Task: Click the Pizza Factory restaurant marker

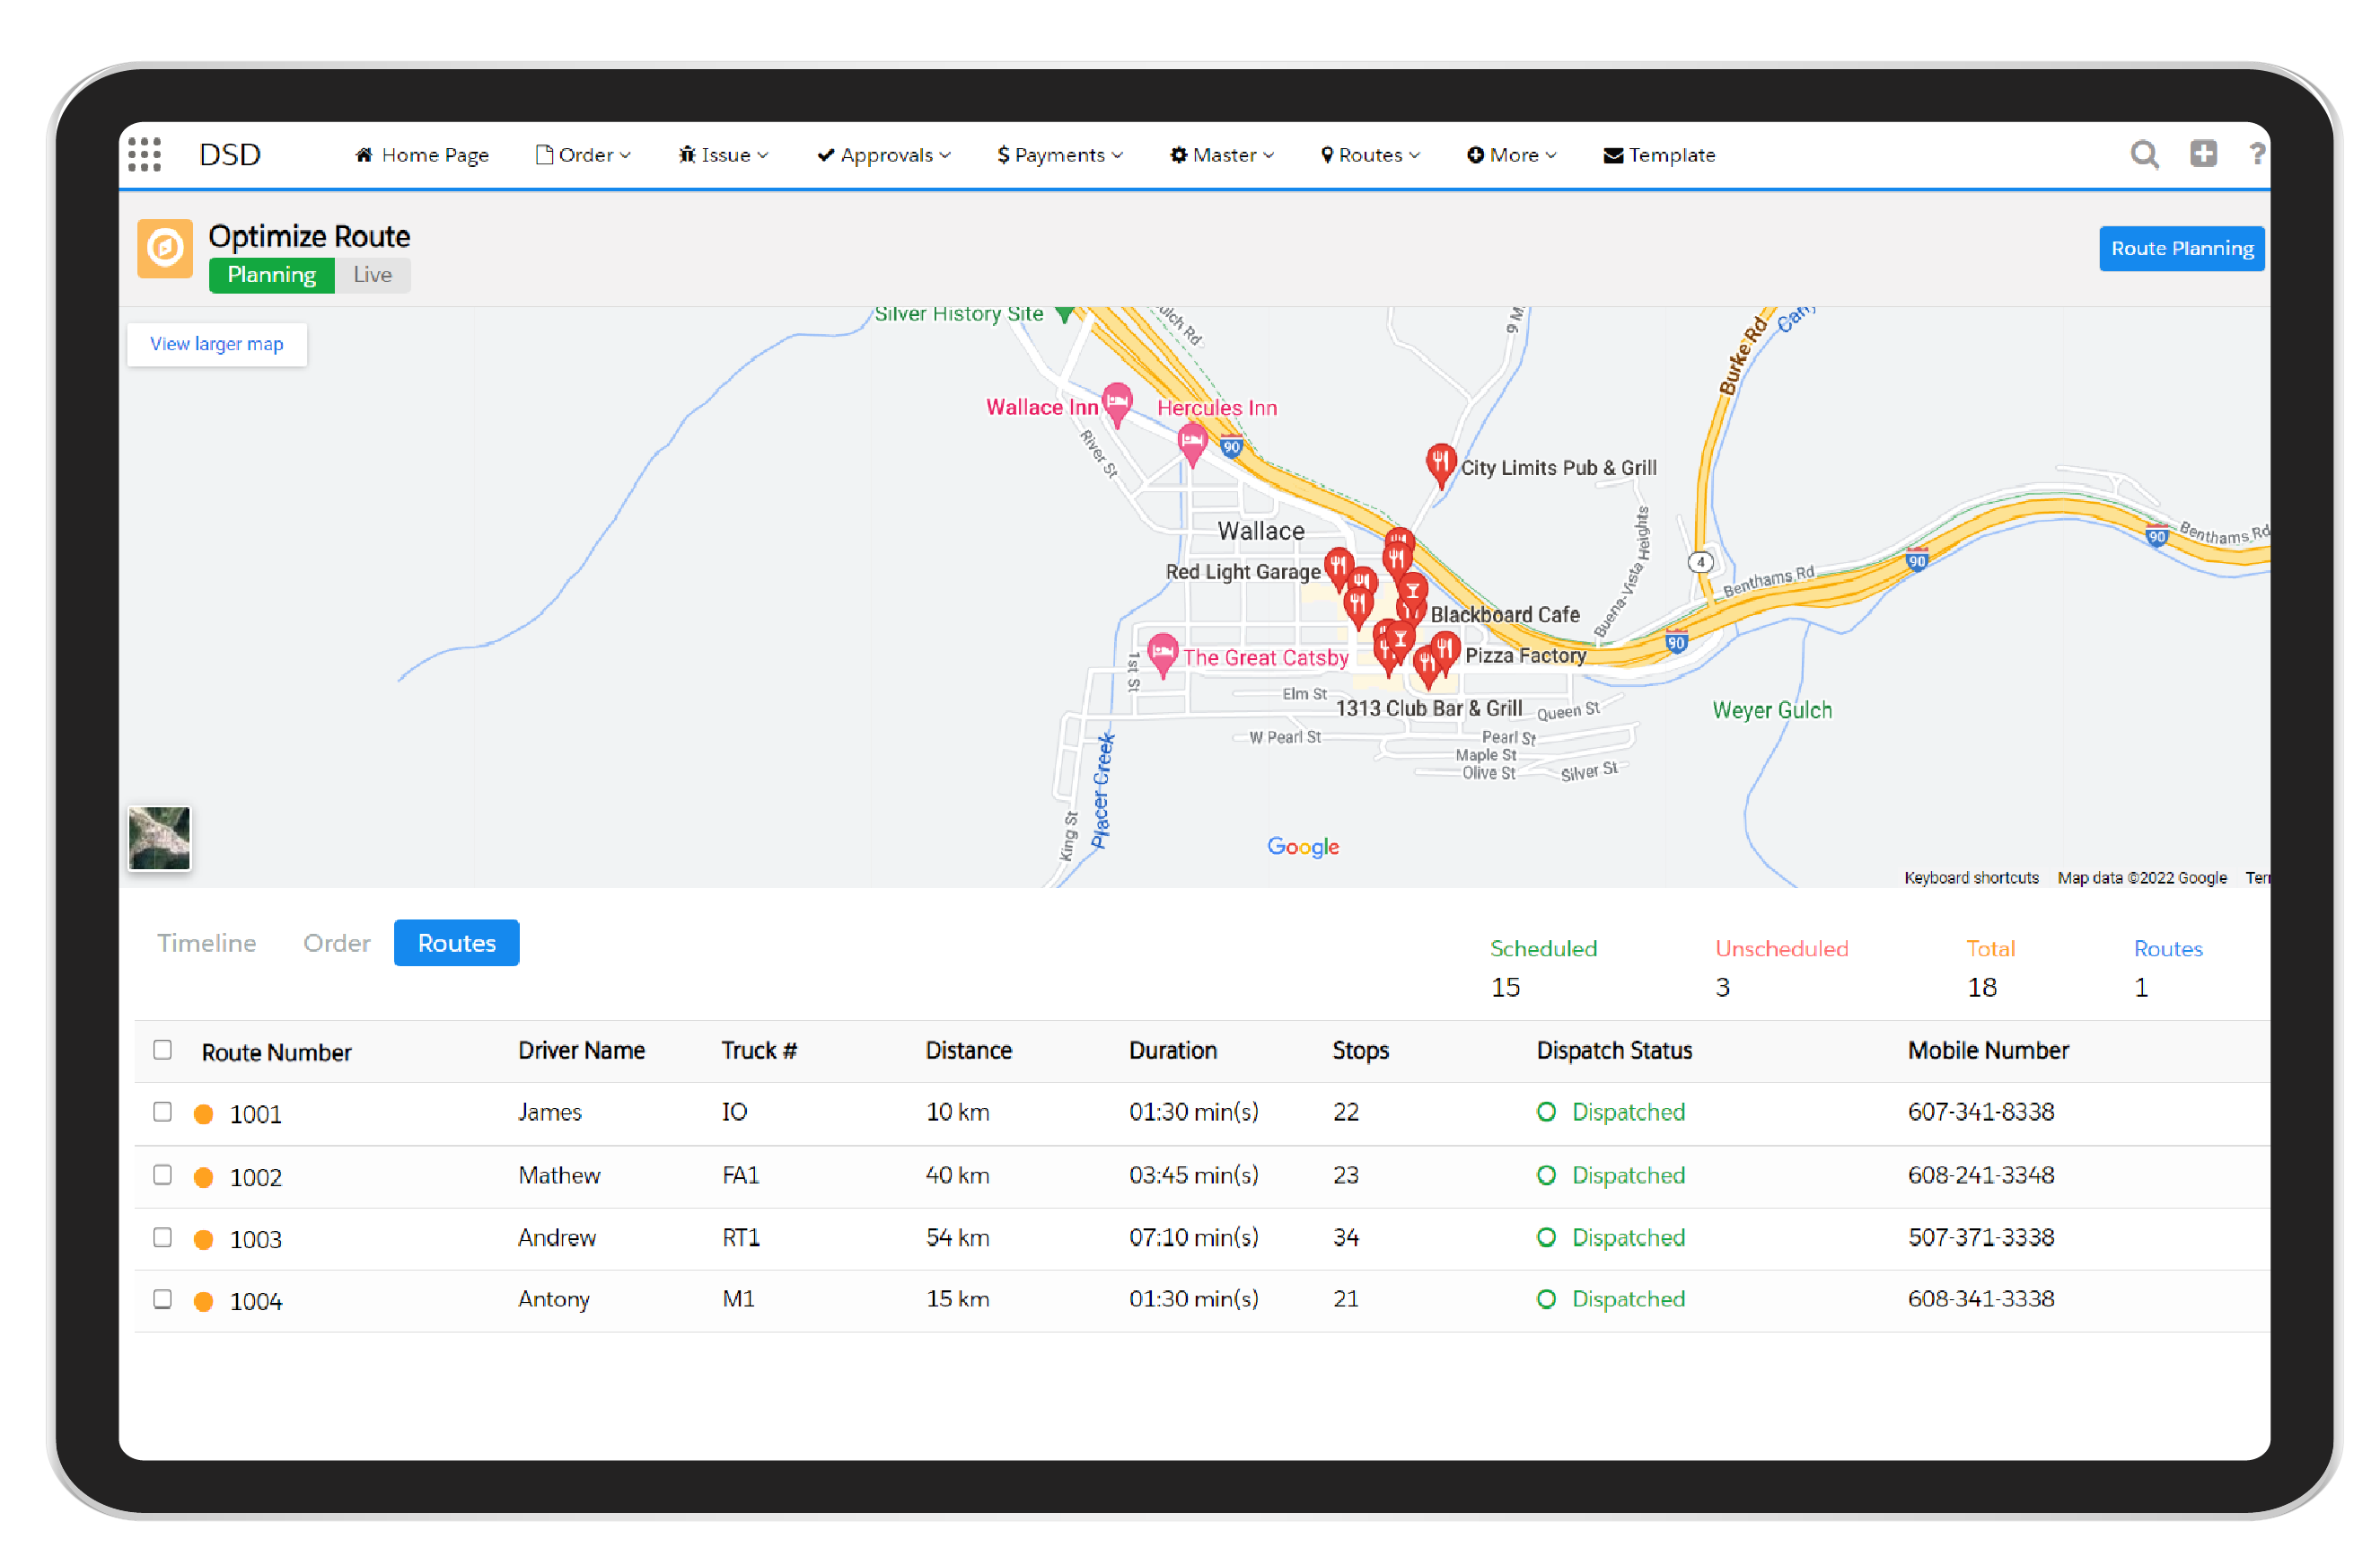Action: click(x=1446, y=652)
